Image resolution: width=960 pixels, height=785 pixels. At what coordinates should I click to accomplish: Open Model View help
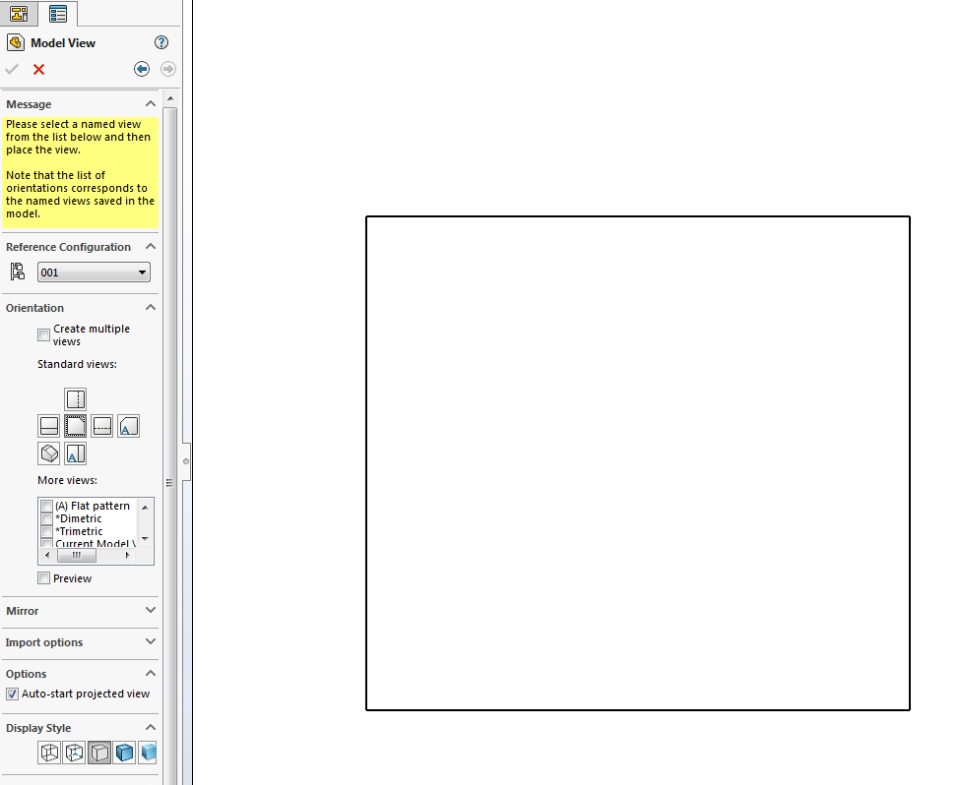(161, 42)
